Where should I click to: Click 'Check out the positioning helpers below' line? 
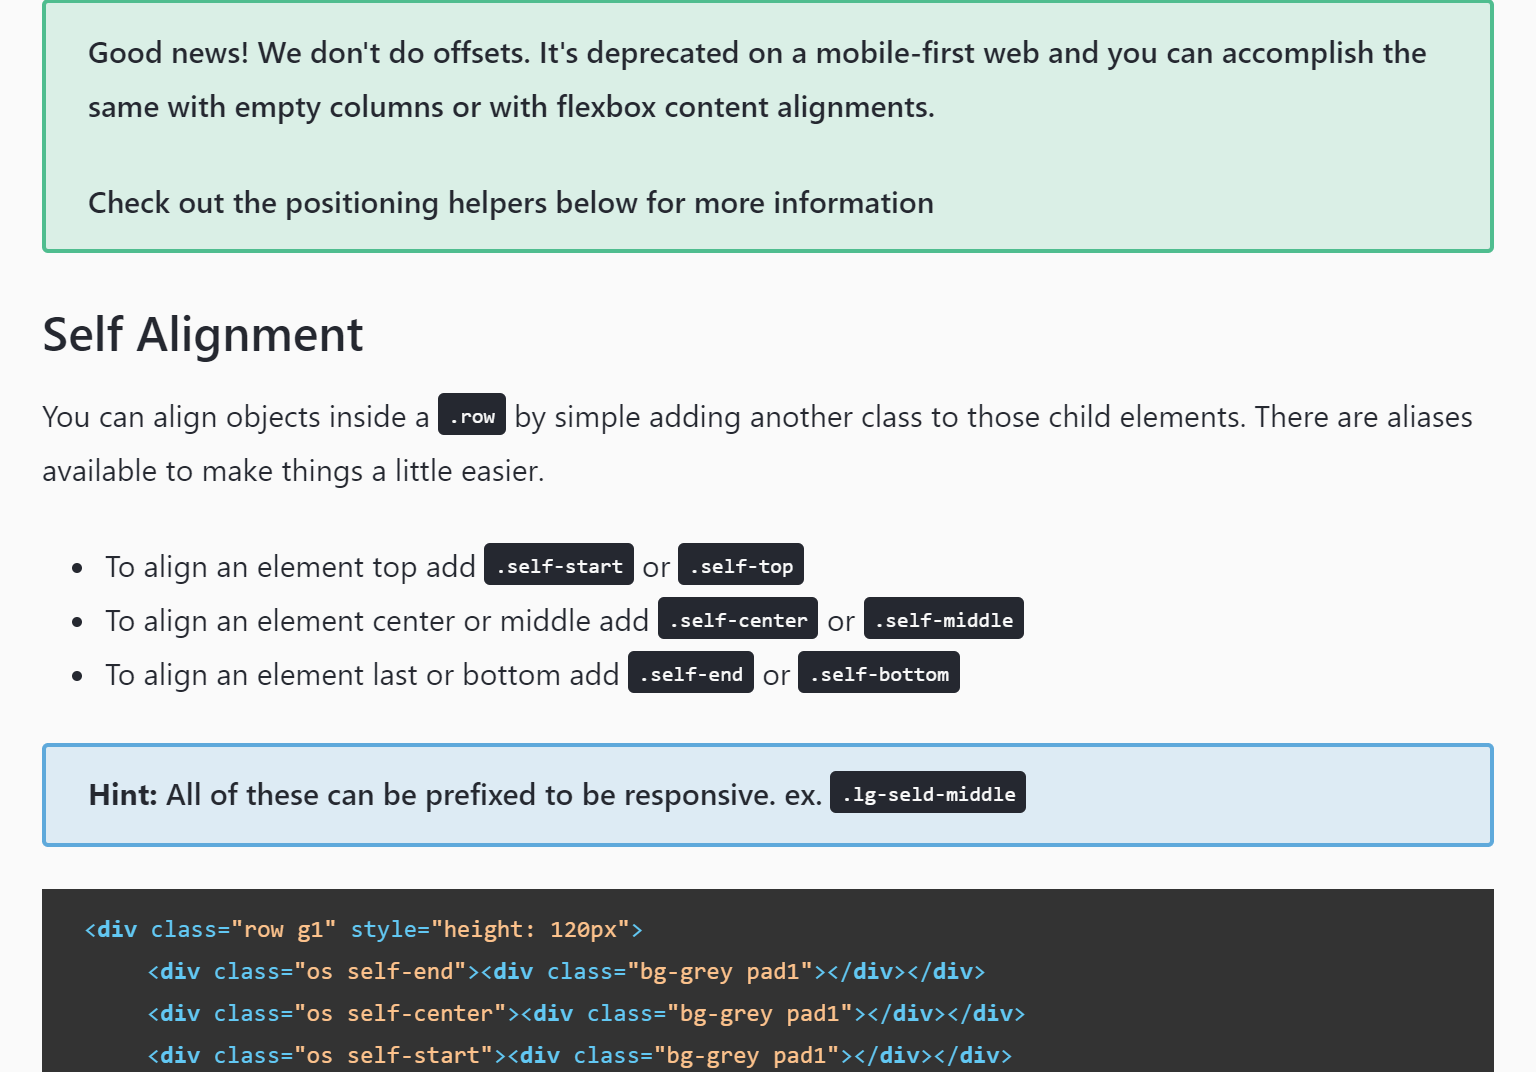click(x=511, y=203)
